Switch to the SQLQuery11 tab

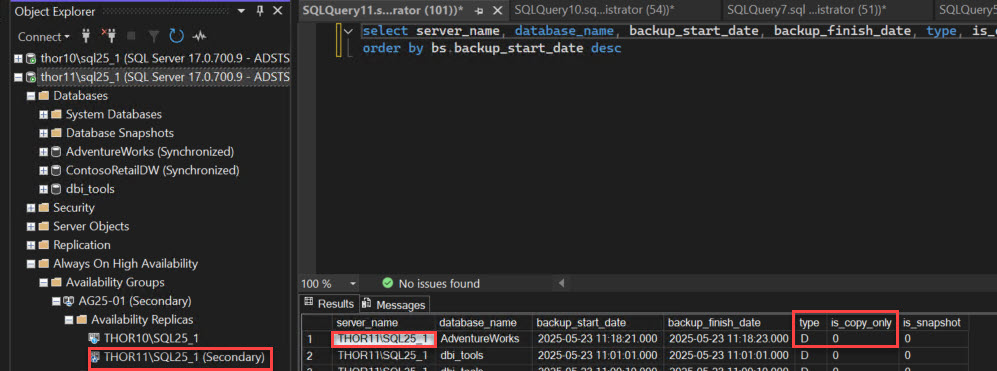pos(383,10)
